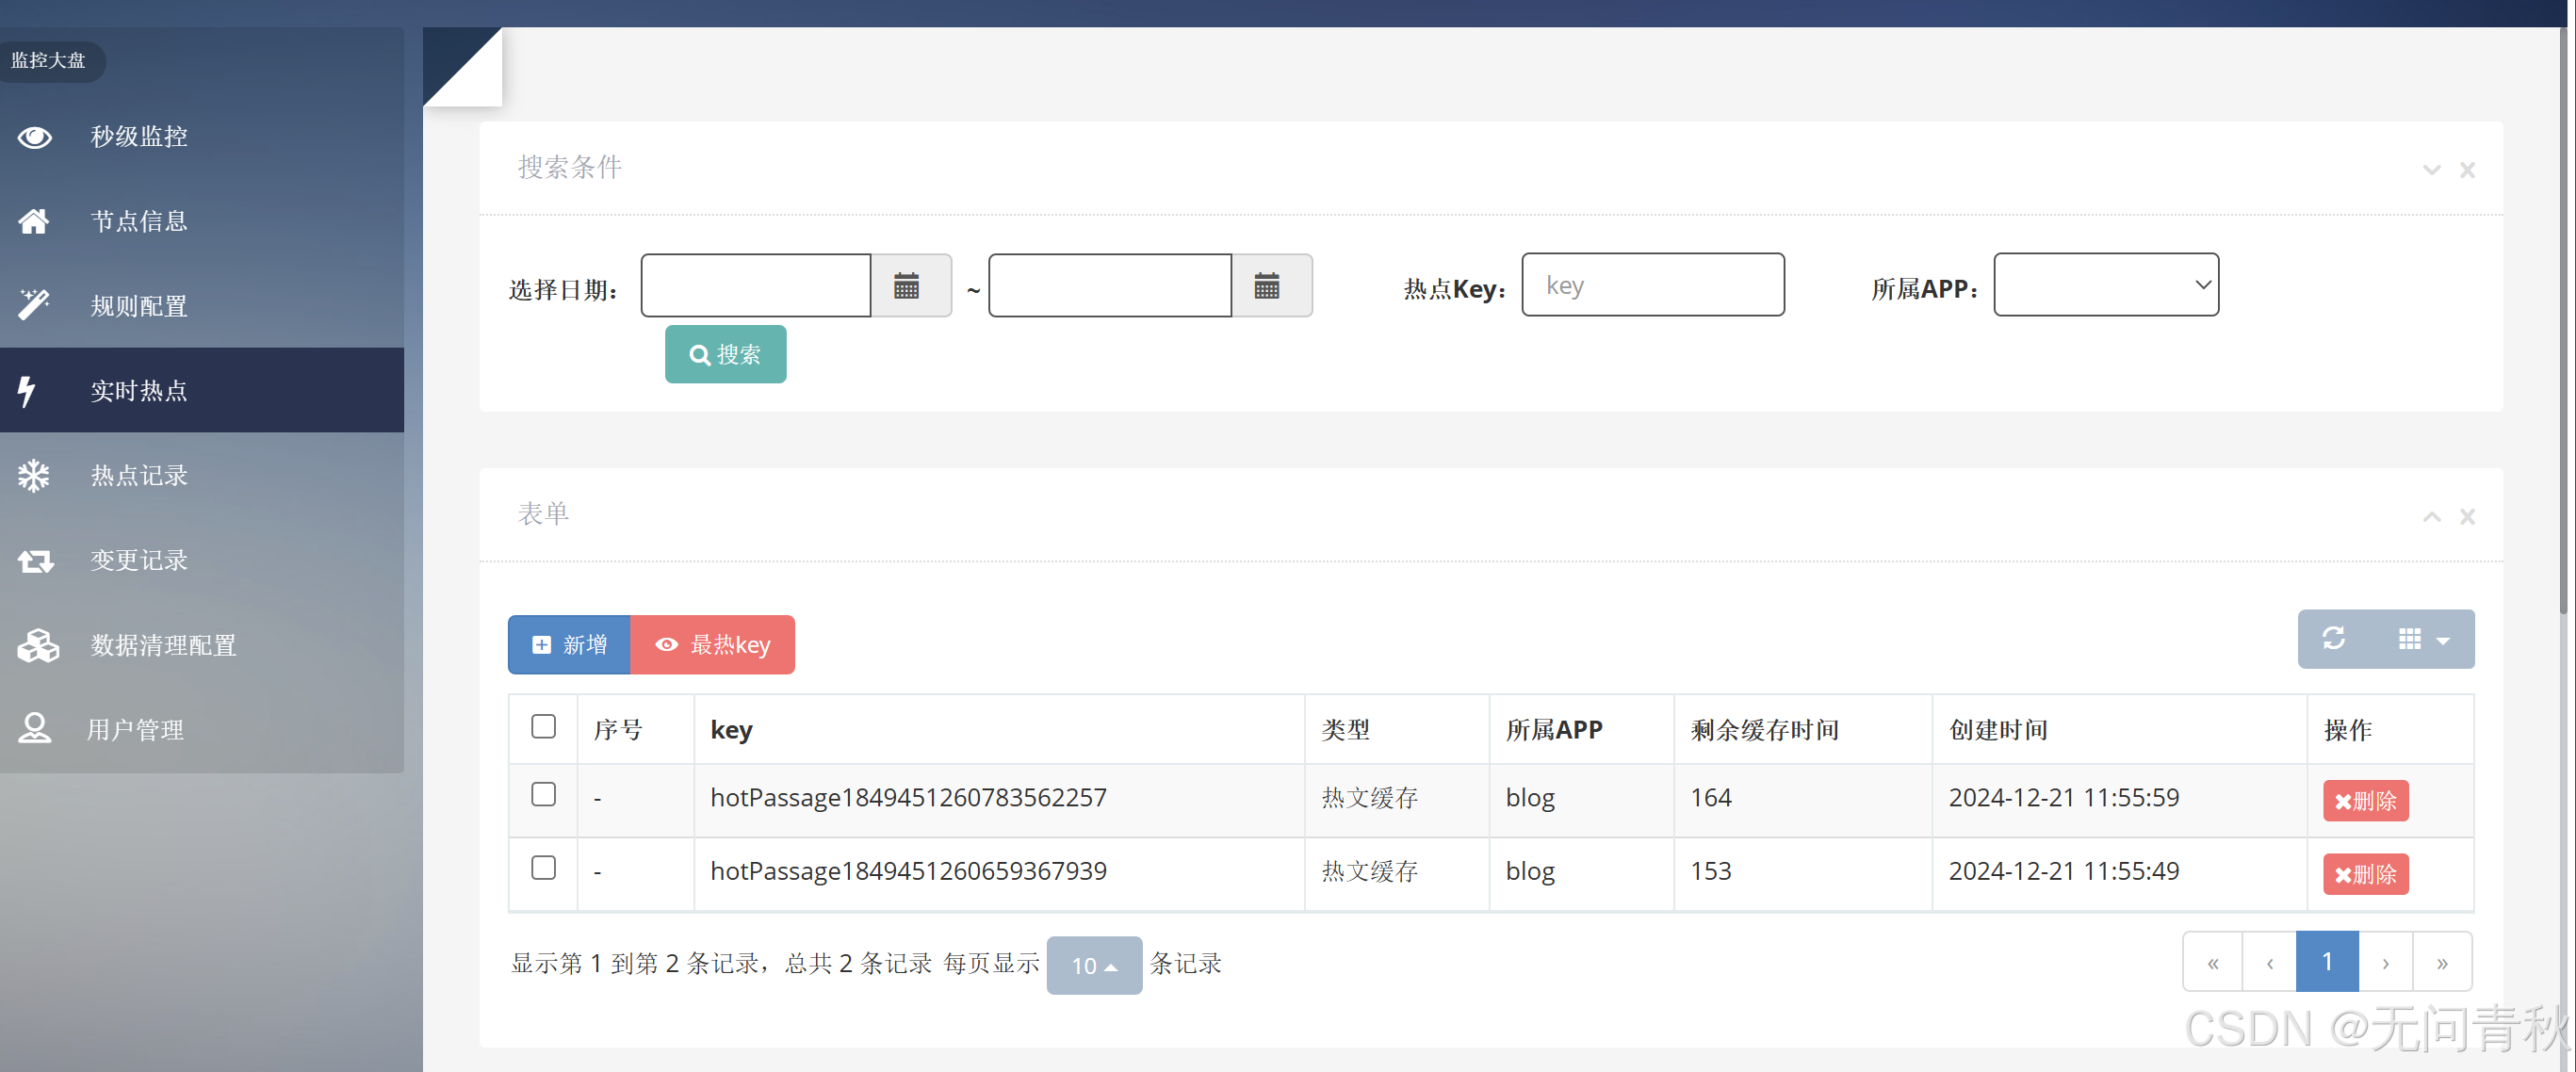
Task: Tick the select-all checkbox in the table header
Action: click(543, 727)
